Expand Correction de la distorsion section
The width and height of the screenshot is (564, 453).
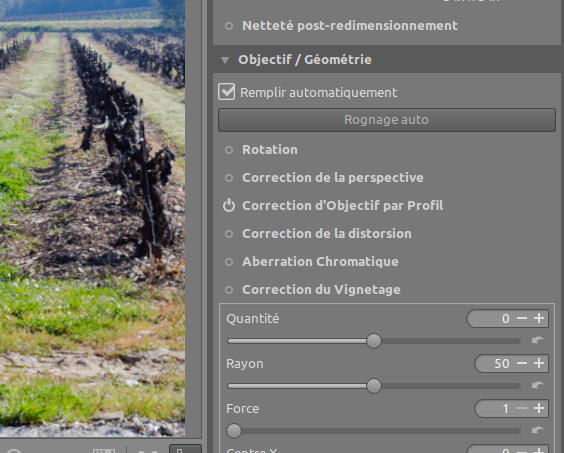click(327, 234)
